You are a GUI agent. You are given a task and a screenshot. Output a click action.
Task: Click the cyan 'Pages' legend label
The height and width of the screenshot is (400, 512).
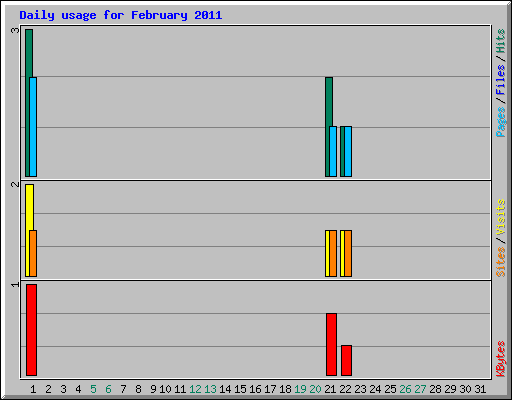[x=501, y=122]
